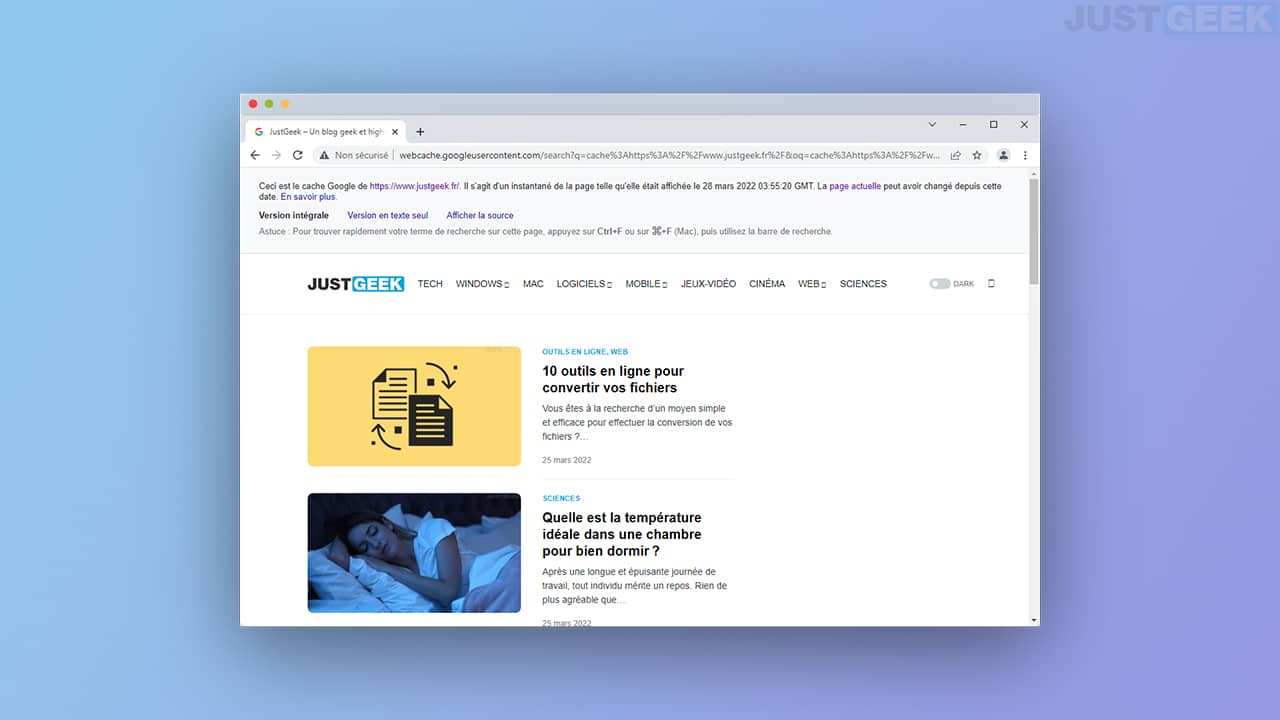Click the 'Afficher la source' link
The image size is (1280, 720).
tap(480, 215)
